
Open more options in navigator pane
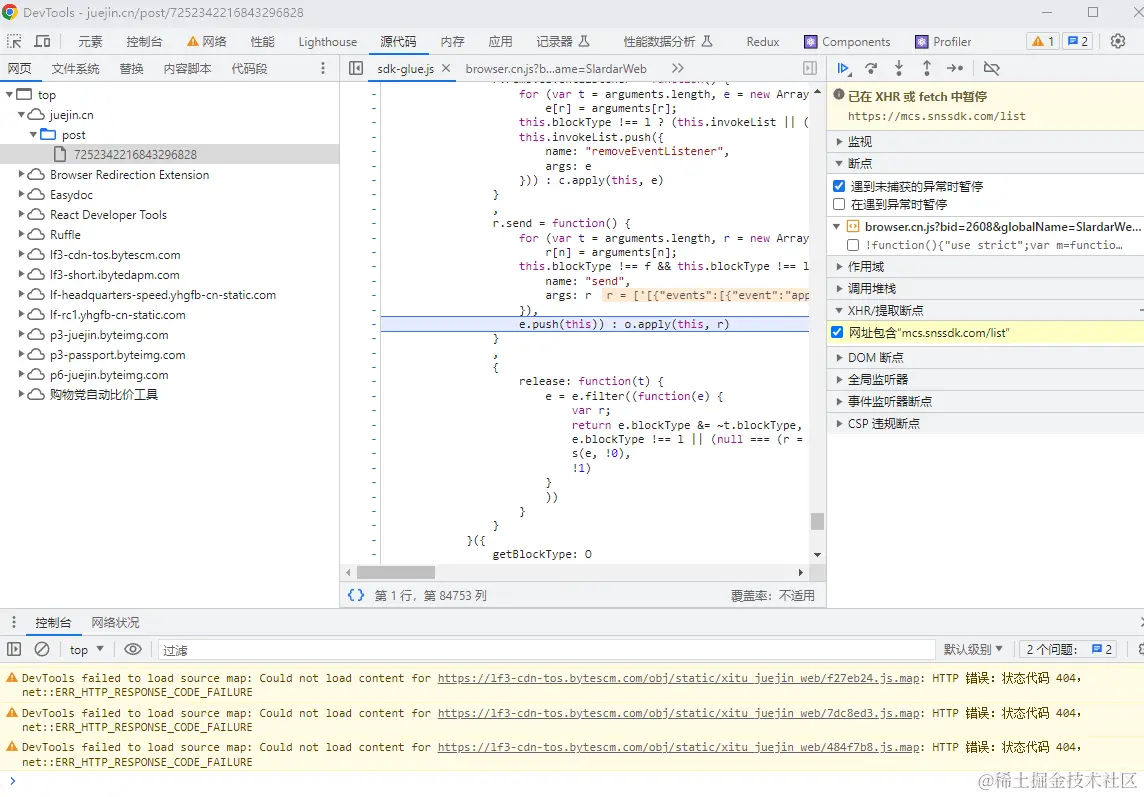click(x=323, y=69)
